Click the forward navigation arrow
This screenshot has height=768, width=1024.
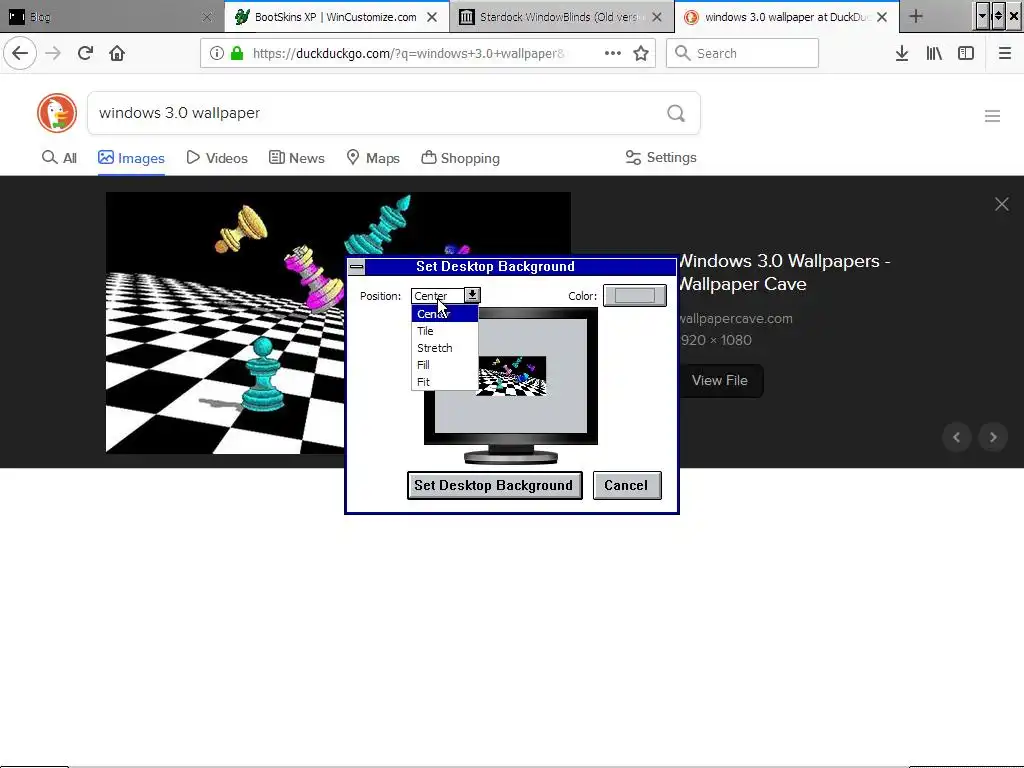(53, 53)
